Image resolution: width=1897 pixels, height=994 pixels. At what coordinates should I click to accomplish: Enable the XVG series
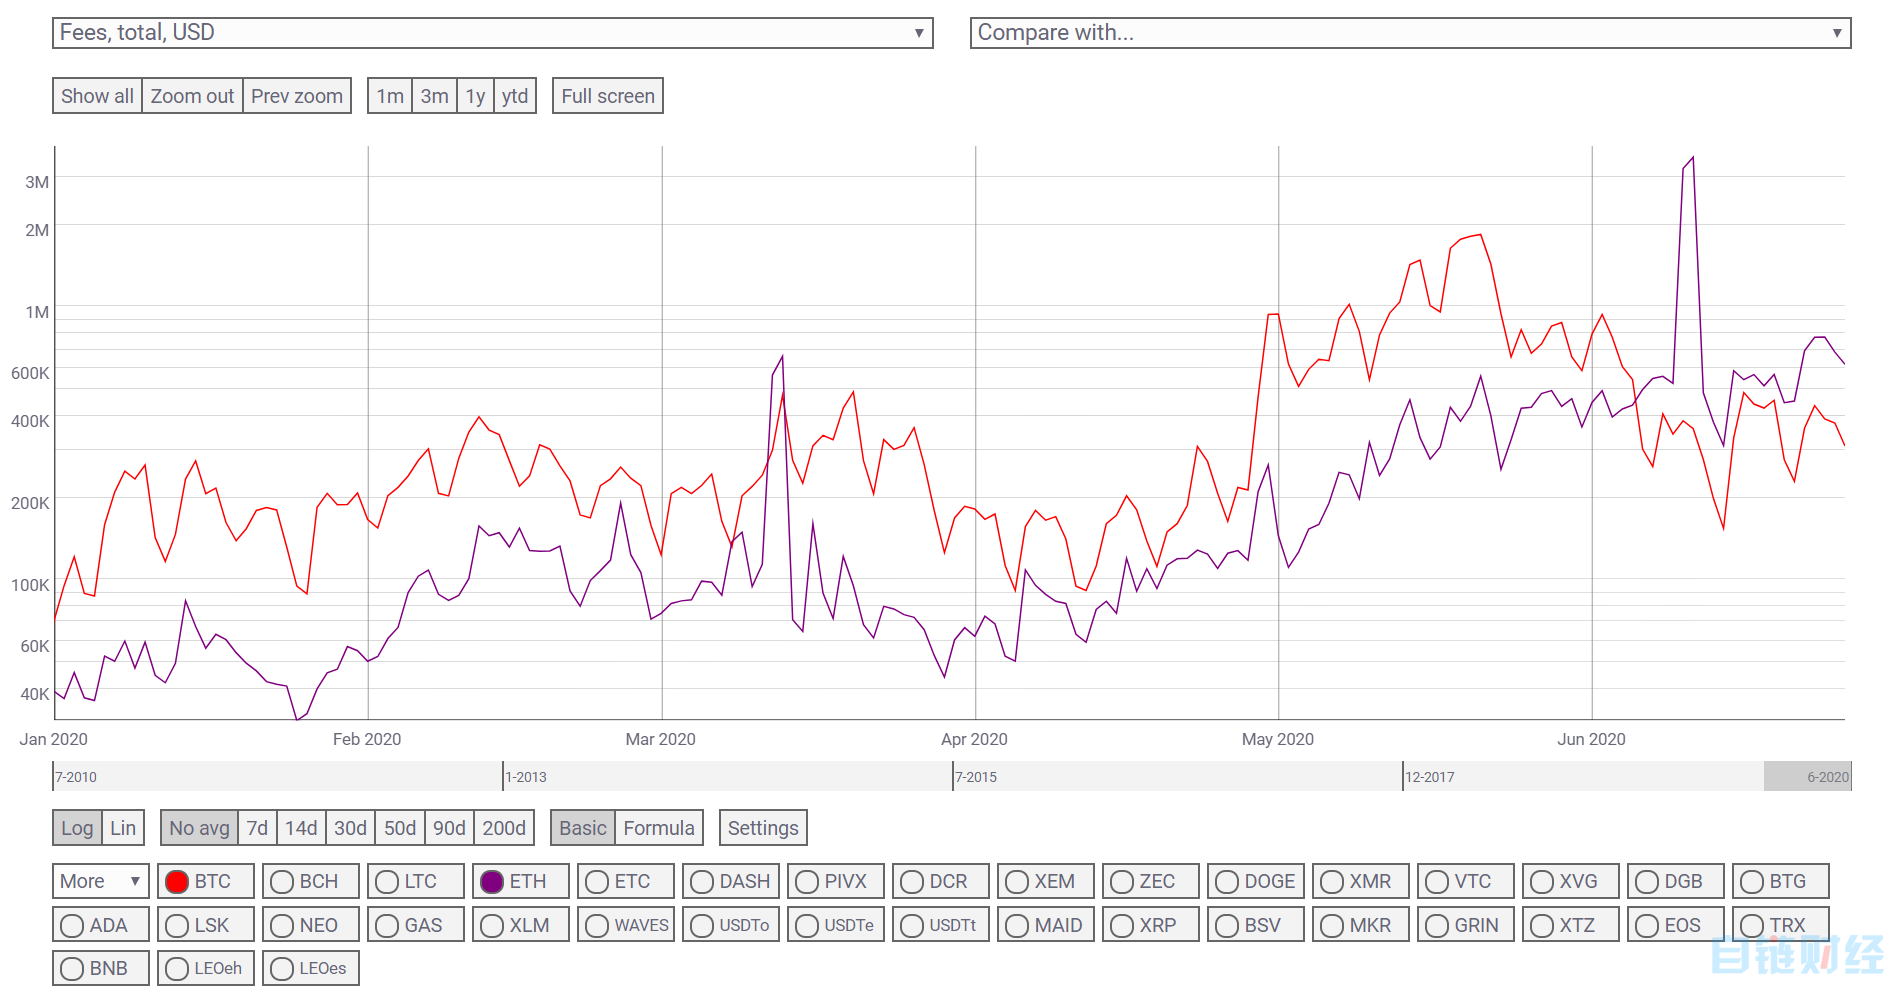tap(1571, 881)
